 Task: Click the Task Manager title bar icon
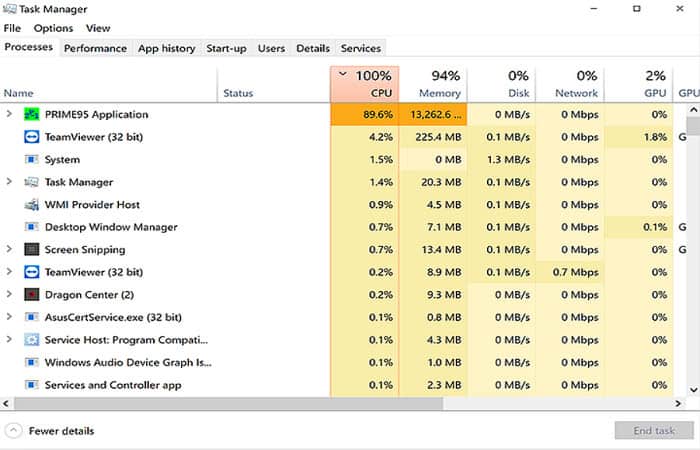click(x=9, y=8)
